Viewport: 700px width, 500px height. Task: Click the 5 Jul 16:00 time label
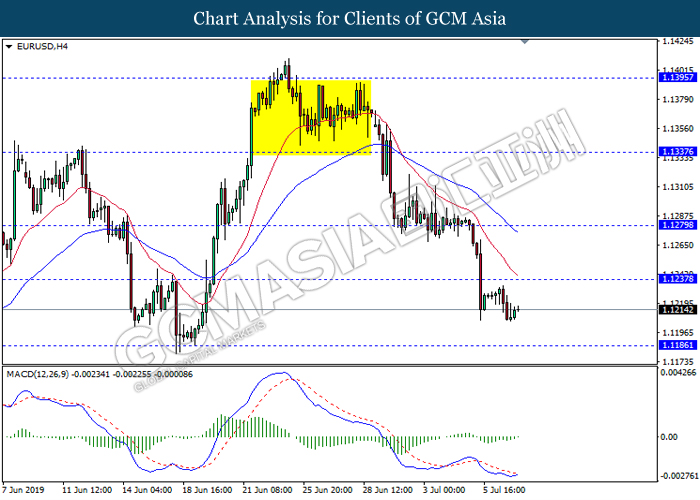(x=504, y=490)
